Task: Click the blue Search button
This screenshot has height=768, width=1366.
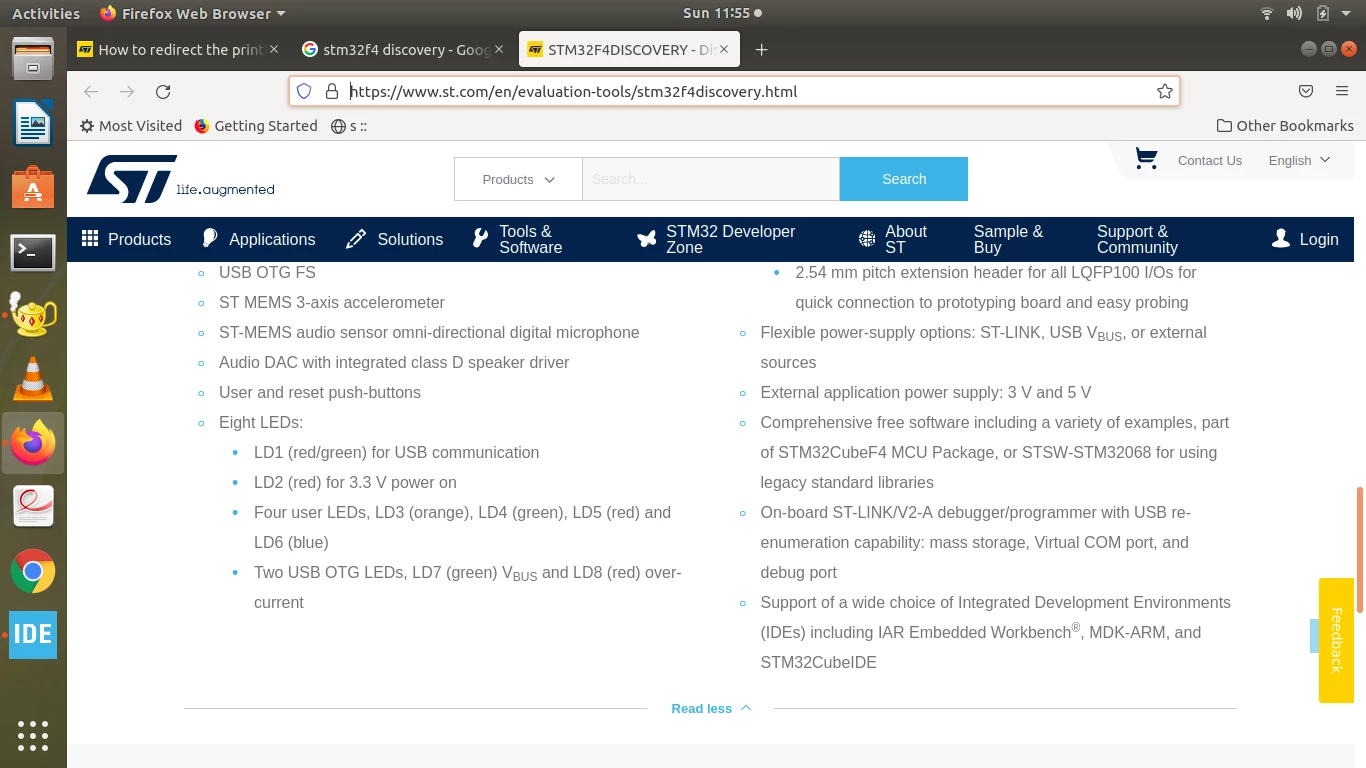Action: (x=904, y=179)
